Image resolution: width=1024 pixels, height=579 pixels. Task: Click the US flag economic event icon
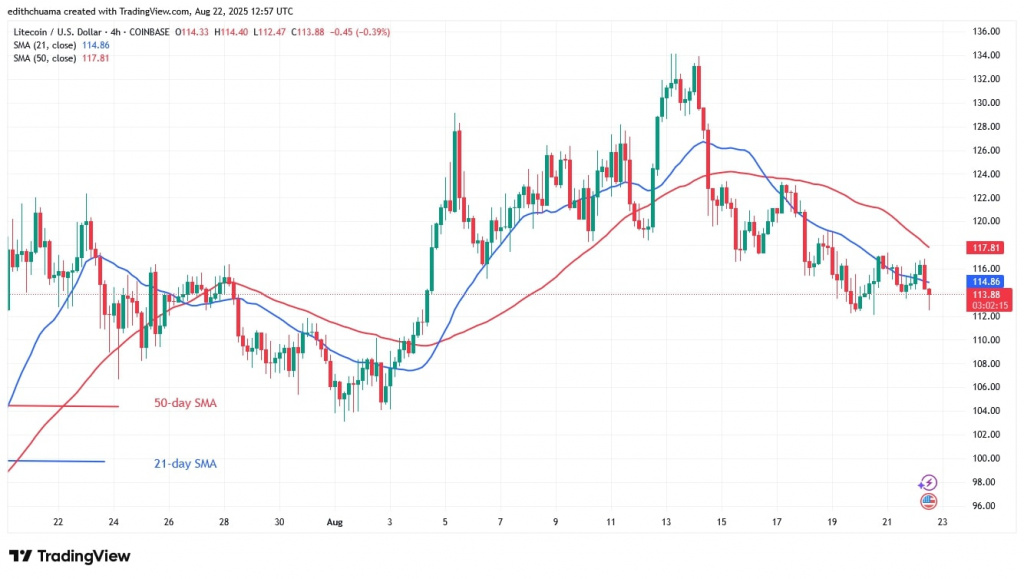[927, 501]
